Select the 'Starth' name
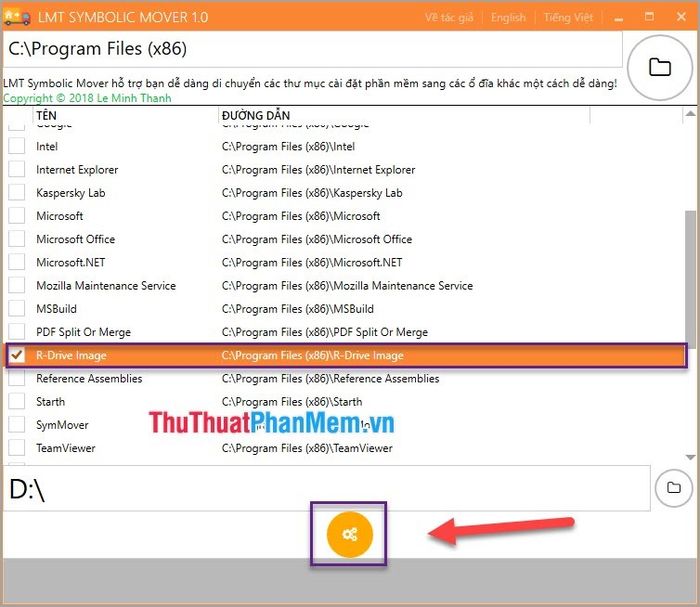Image resolution: width=700 pixels, height=607 pixels. click(50, 402)
